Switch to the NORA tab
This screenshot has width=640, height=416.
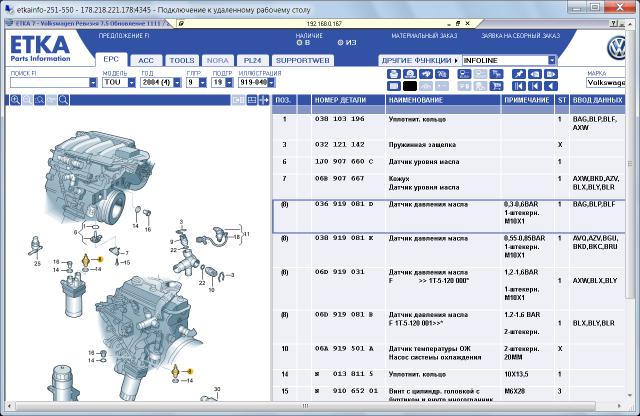pyautogui.click(x=218, y=60)
